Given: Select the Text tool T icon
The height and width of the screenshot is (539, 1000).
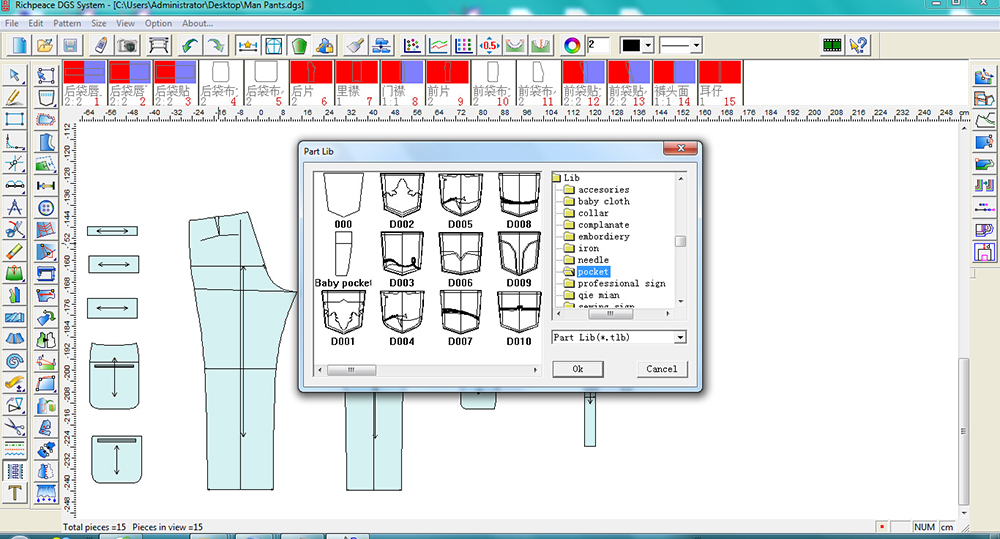Looking at the screenshot, I should coord(15,493).
